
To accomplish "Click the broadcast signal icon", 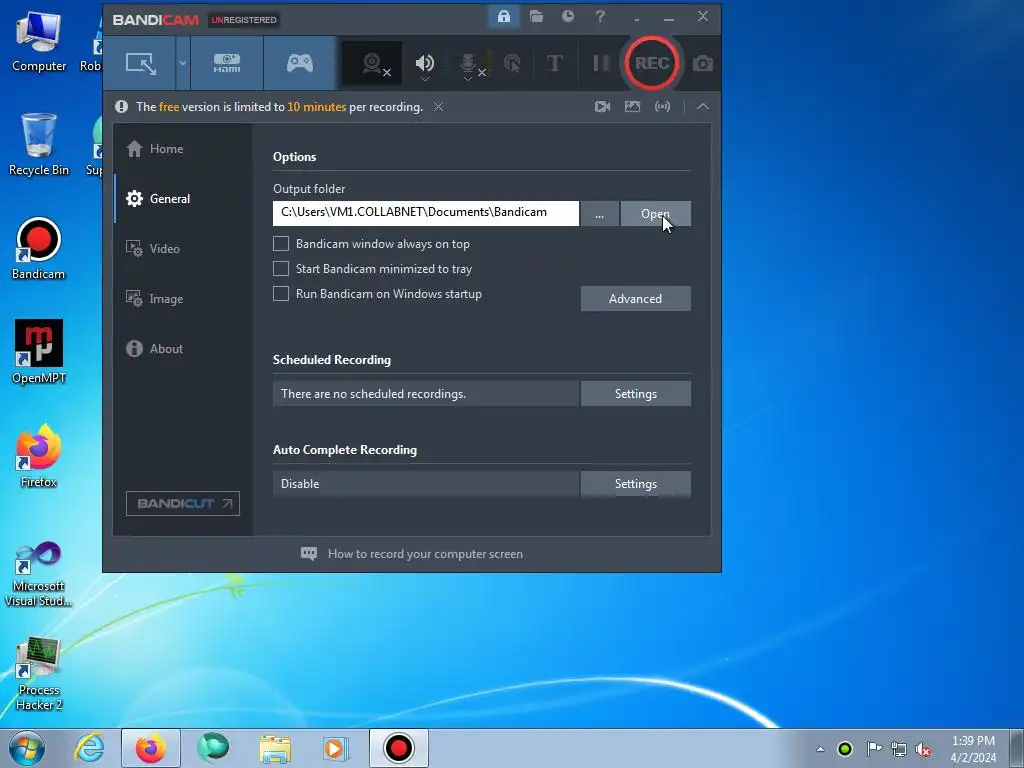I will pyautogui.click(x=662, y=106).
